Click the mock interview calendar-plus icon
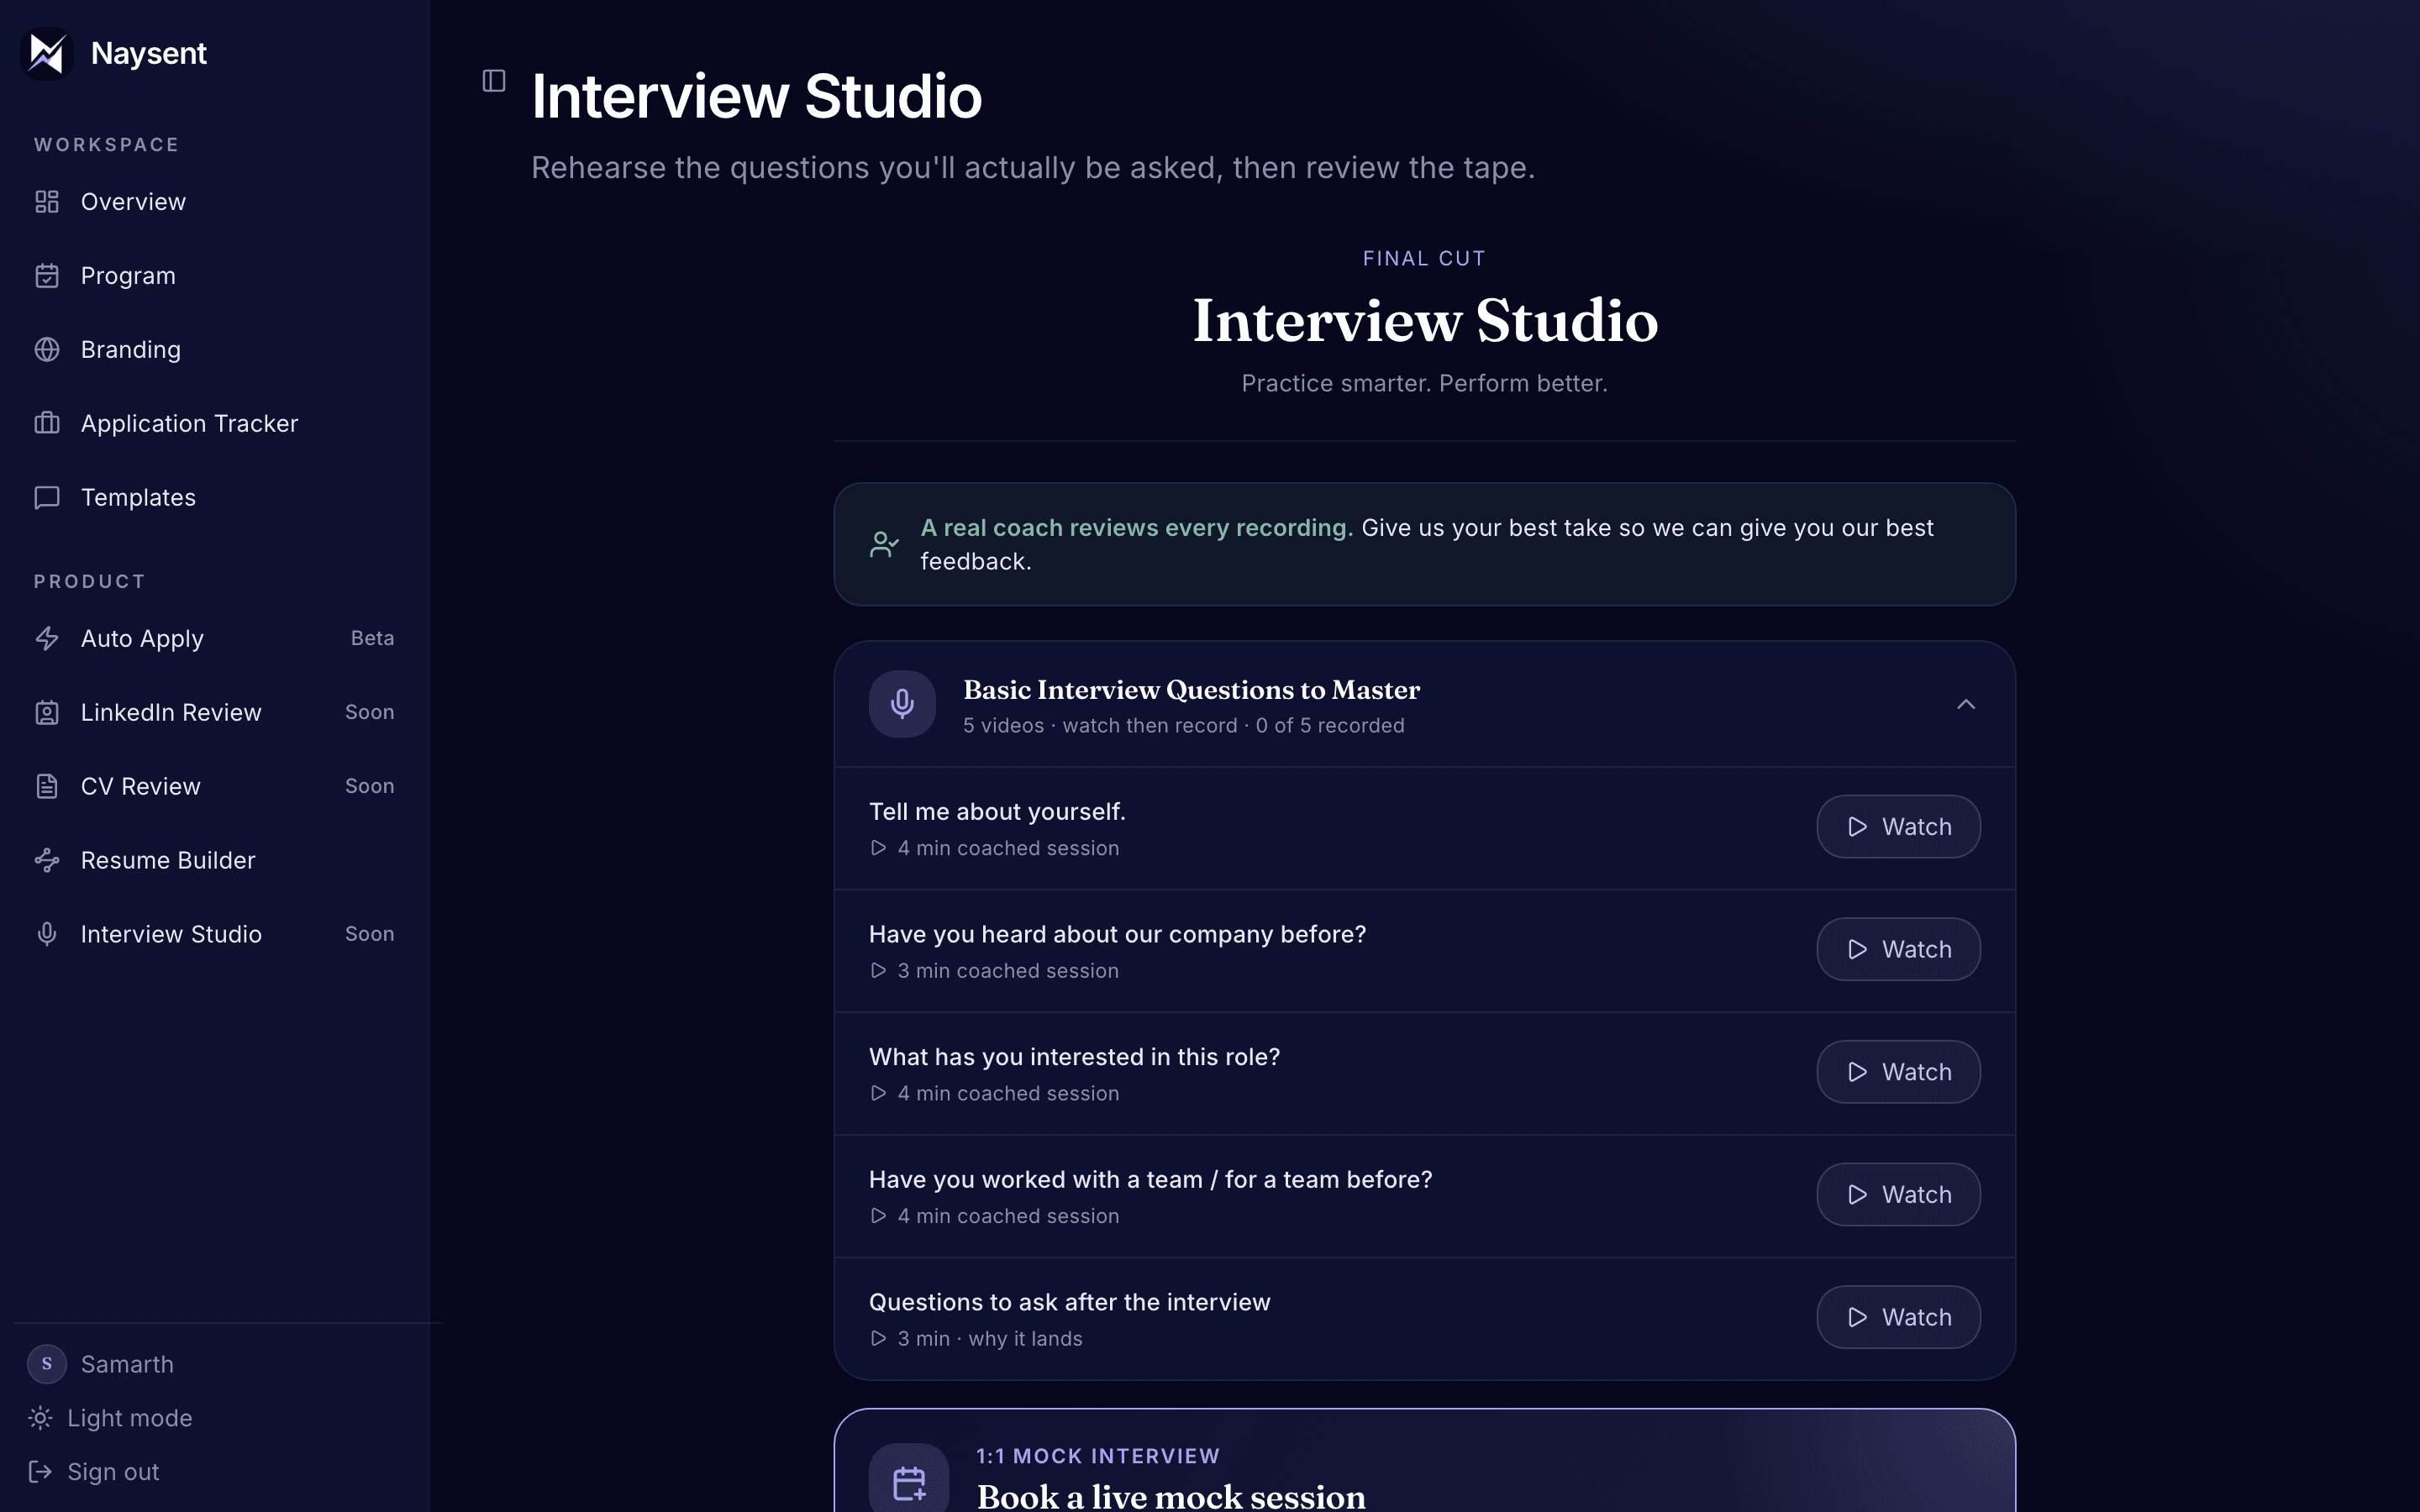The image size is (2420, 1512). pyautogui.click(x=909, y=1483)
